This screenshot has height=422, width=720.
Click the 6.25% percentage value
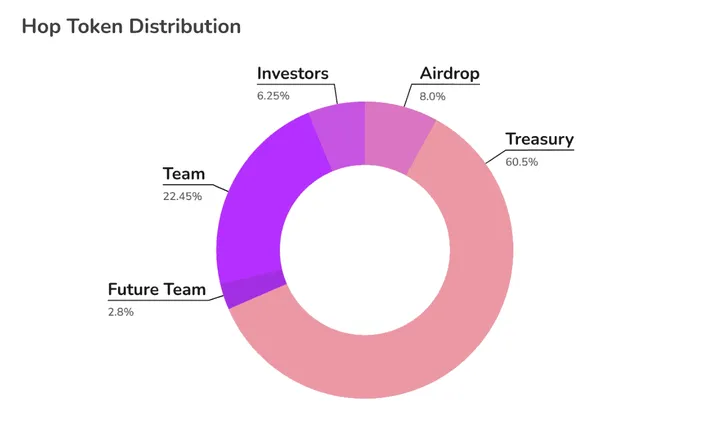click(273, 96)
